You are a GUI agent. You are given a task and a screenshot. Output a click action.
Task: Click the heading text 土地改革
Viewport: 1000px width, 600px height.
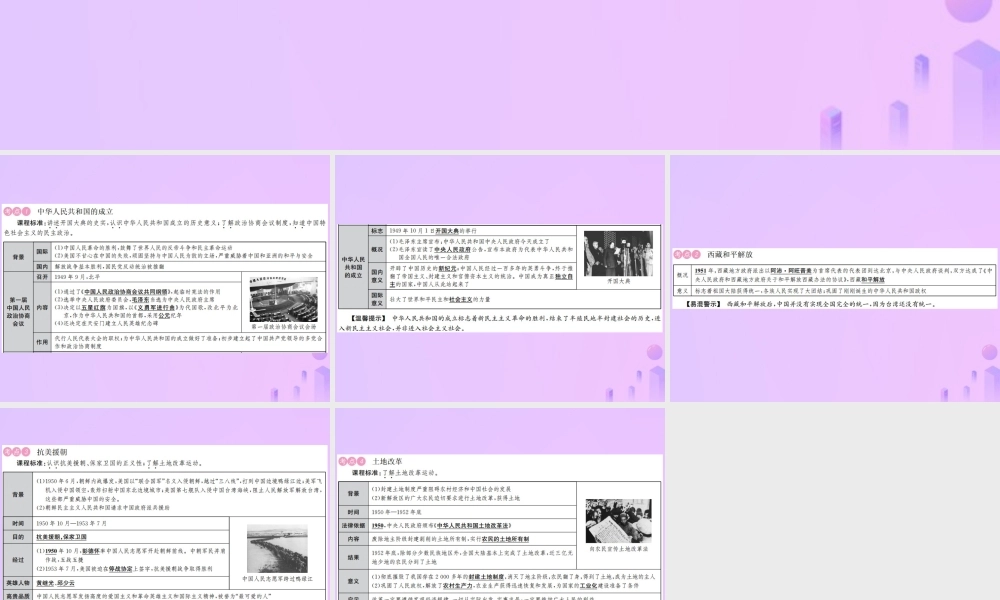coord(387,461)
